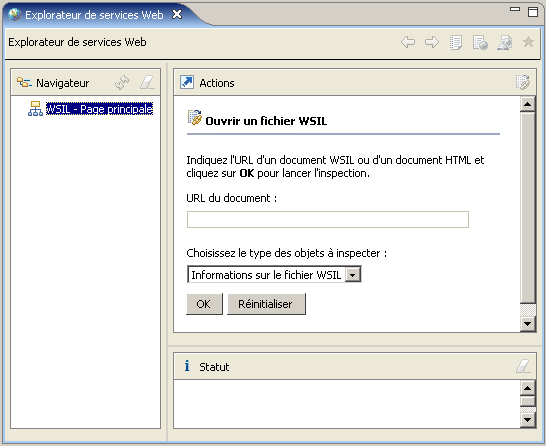Click the Favorites star icon
Viewport: 546px width, 446px height.
click(528, 42)
